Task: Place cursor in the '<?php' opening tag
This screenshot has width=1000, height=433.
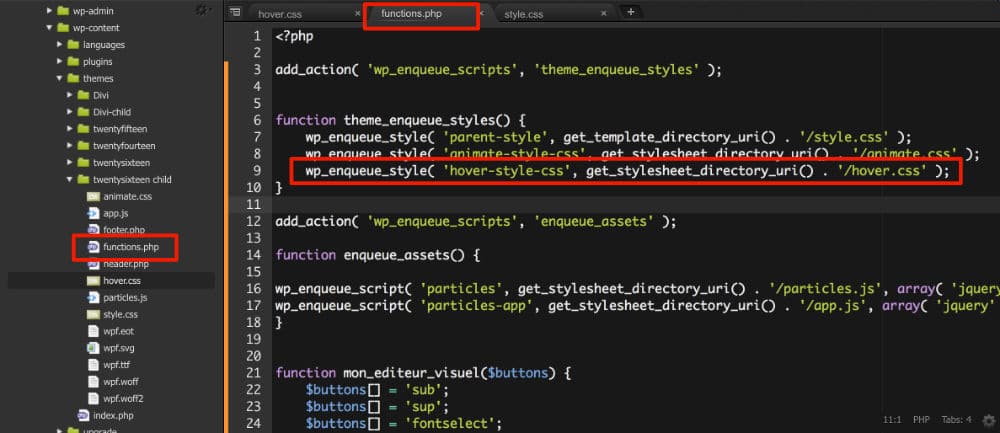Action: click(x=295, y=36)
